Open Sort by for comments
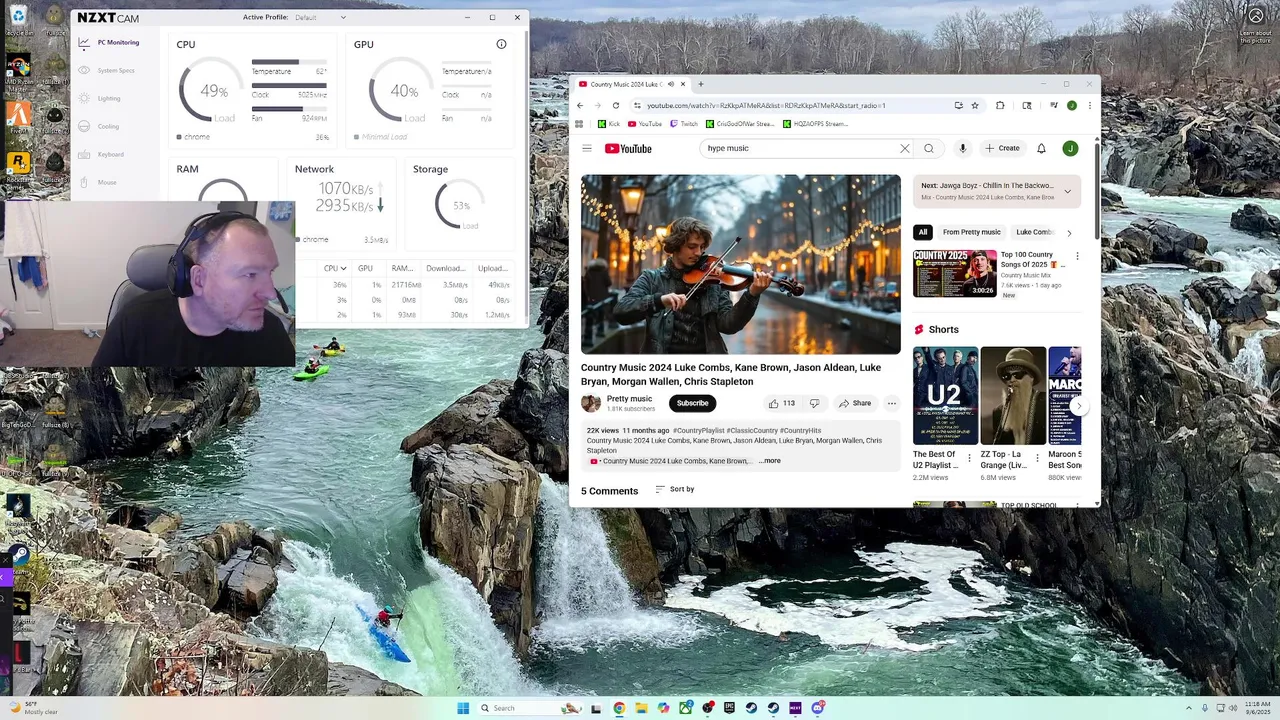 (675, 489)
